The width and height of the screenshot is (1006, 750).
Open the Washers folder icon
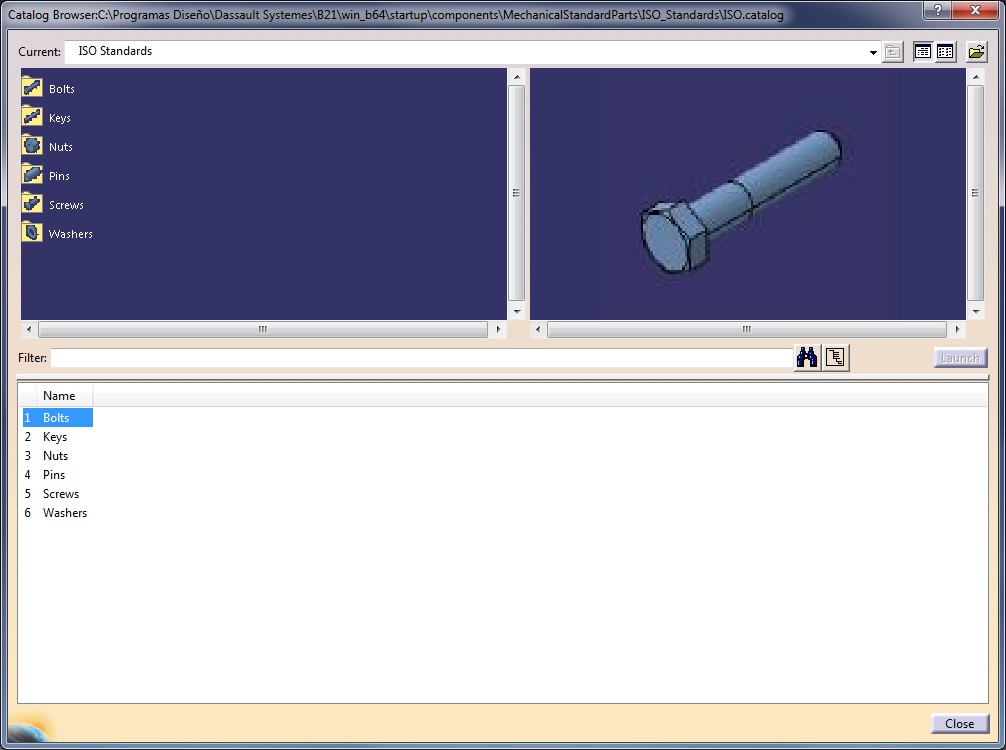point(32,233)
